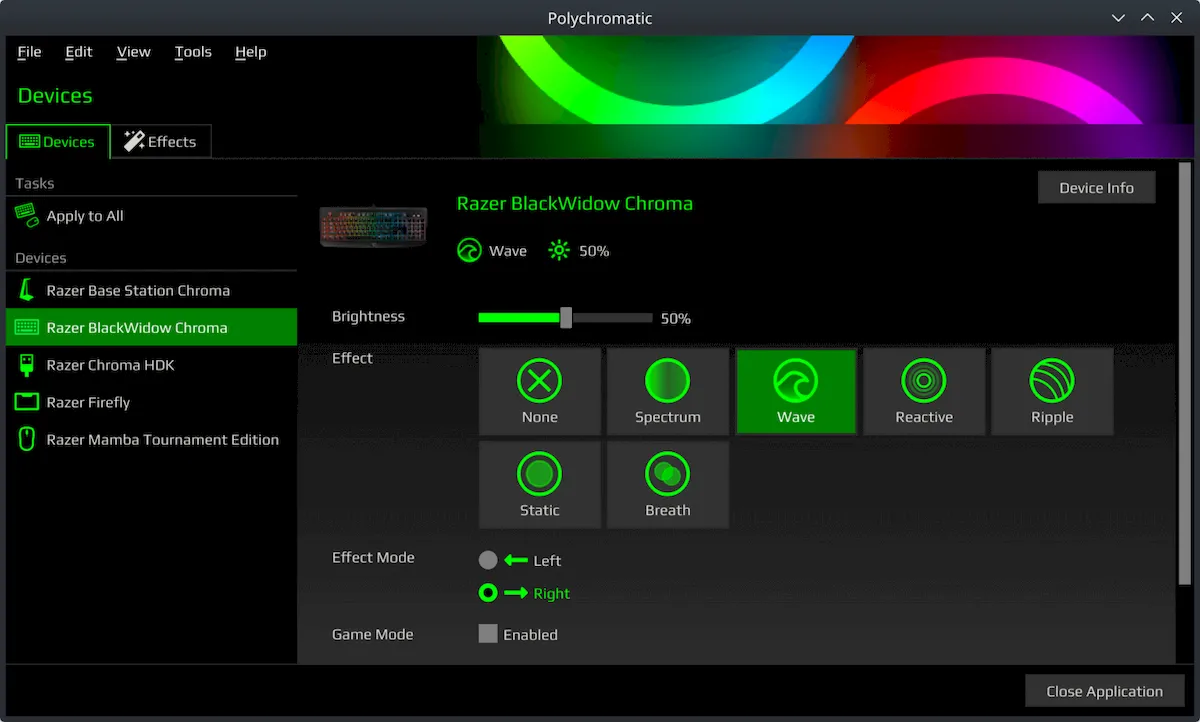
Task: Open the Edit menu
Action: (x=79, y=52)
